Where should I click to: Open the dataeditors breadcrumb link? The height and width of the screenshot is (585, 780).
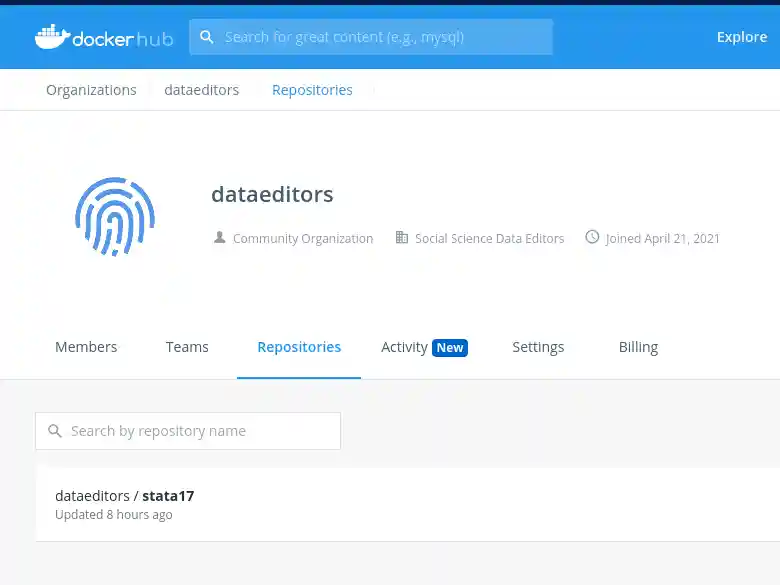201,90
